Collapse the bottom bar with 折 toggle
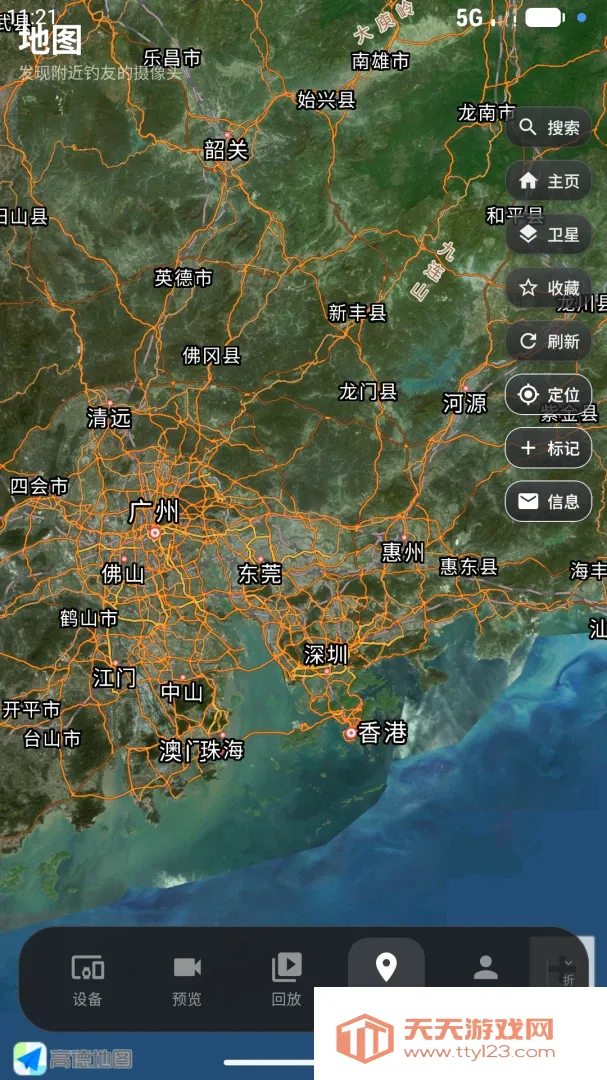Viewport: 607px width, 1080px height. tap(568, 971)
